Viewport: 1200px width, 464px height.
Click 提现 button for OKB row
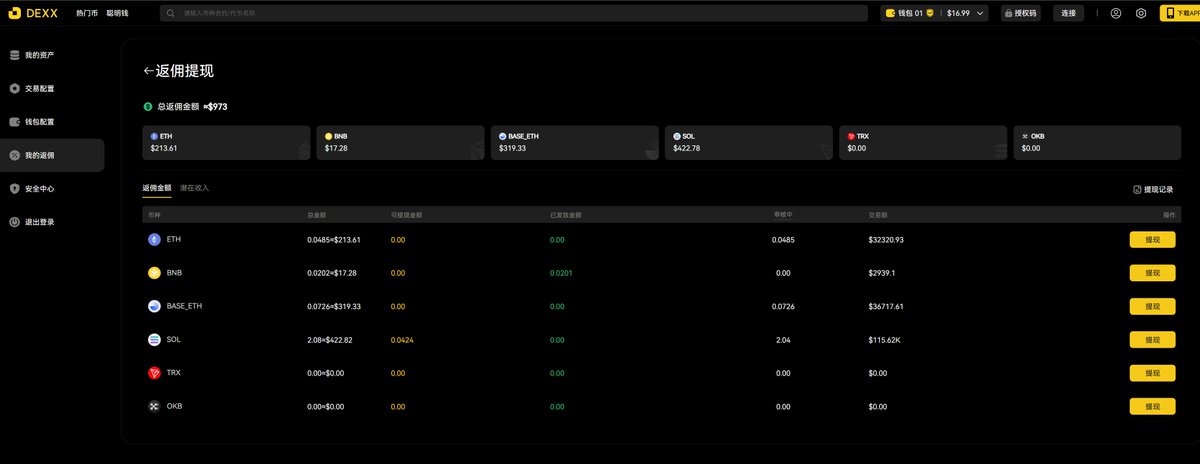[1152, 407]
